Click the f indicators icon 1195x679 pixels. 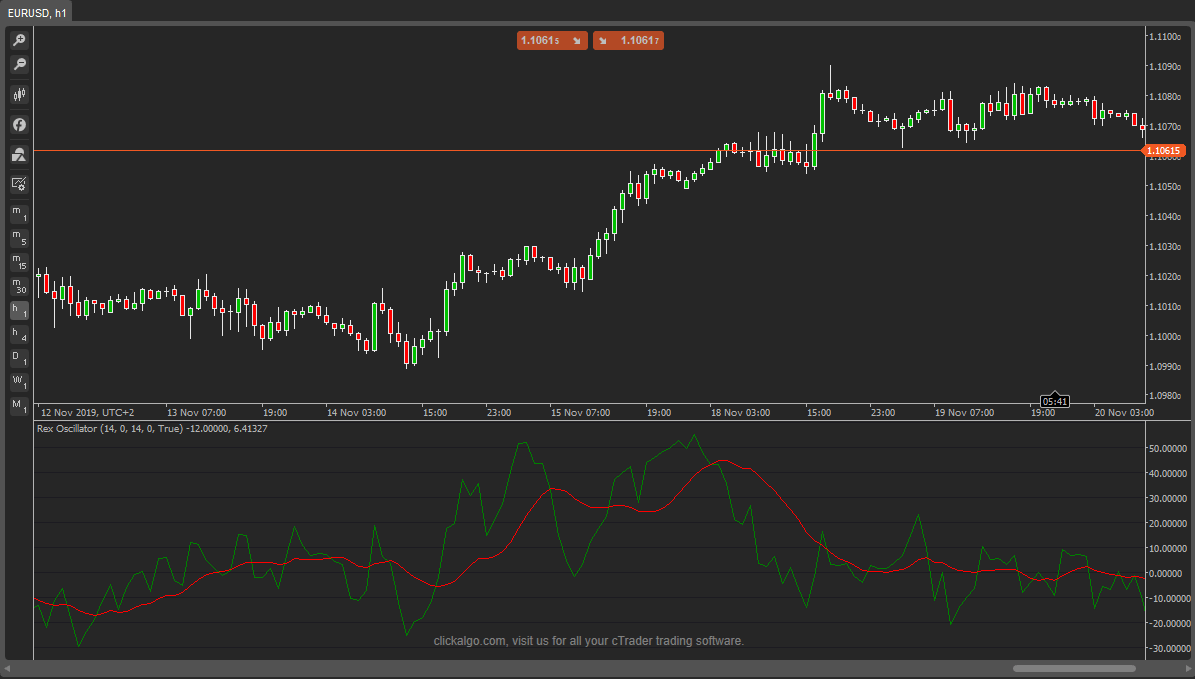click(x=19, y=124)
